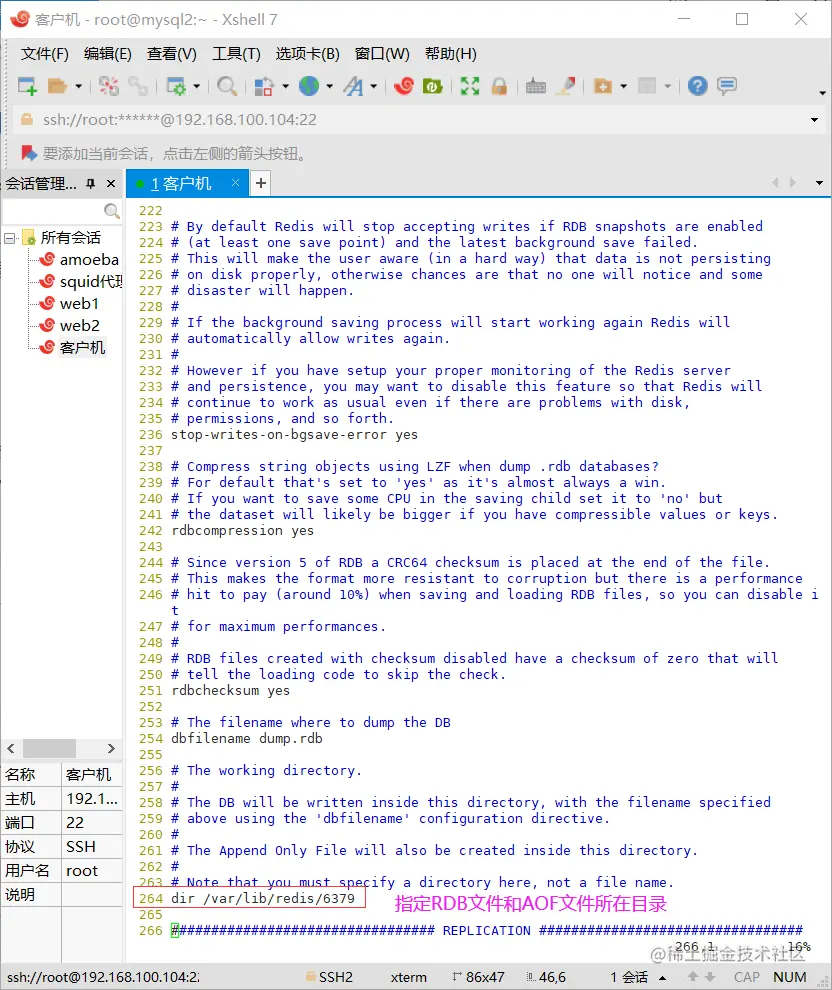Click the new folder transfer icon

click(x=603, y=86)
